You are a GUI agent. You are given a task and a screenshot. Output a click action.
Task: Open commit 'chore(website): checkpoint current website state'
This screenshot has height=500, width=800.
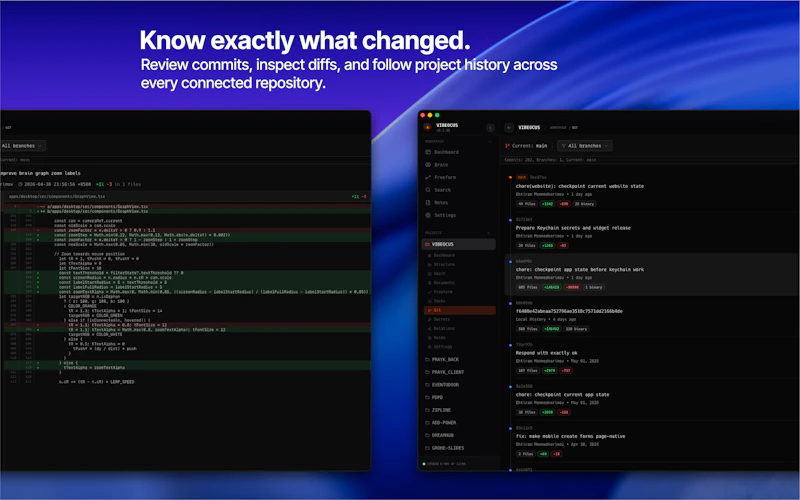[x=580, y=186]
